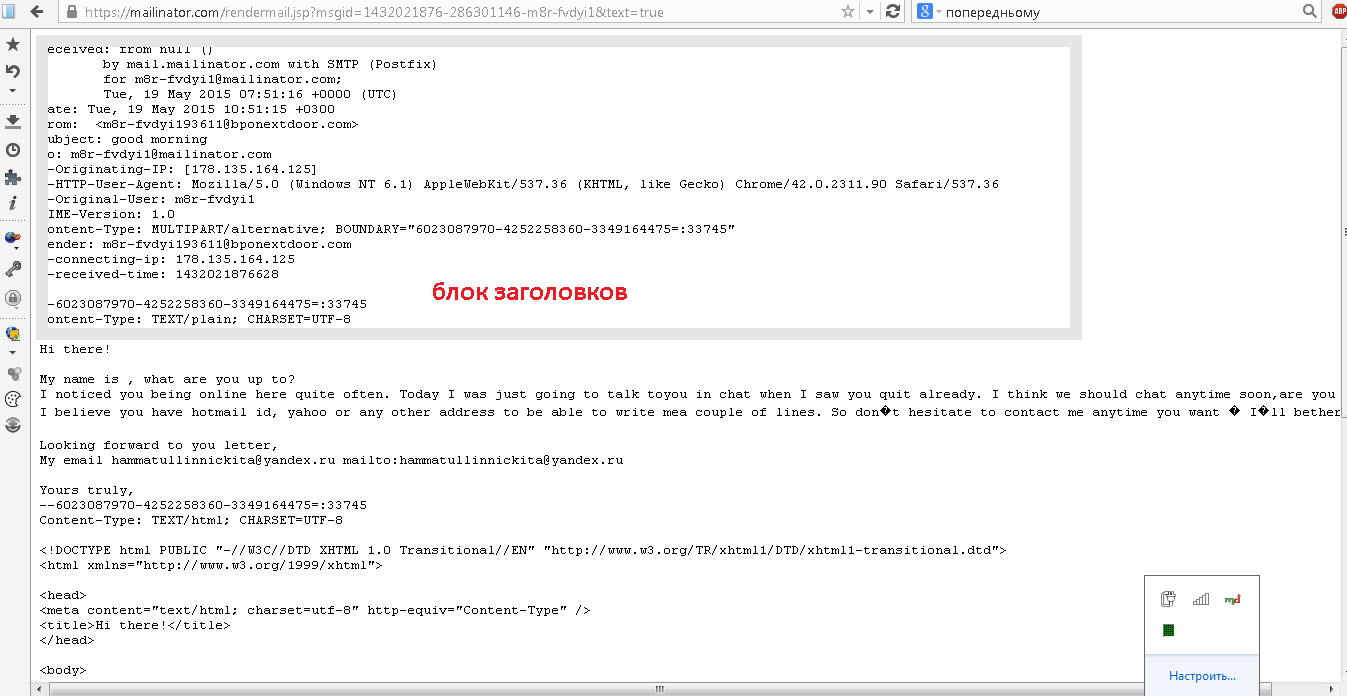Click the 'Looking forward to you letter,' line
This screenshot has width=1347, height=696.
point(158,445)
